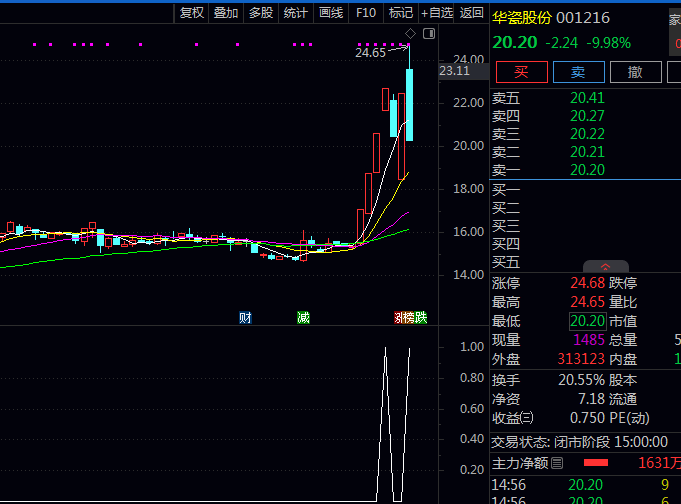The image size is (681, 504).
Task: Click 卖五 price 20.41
Action: [x=587, y=98]
